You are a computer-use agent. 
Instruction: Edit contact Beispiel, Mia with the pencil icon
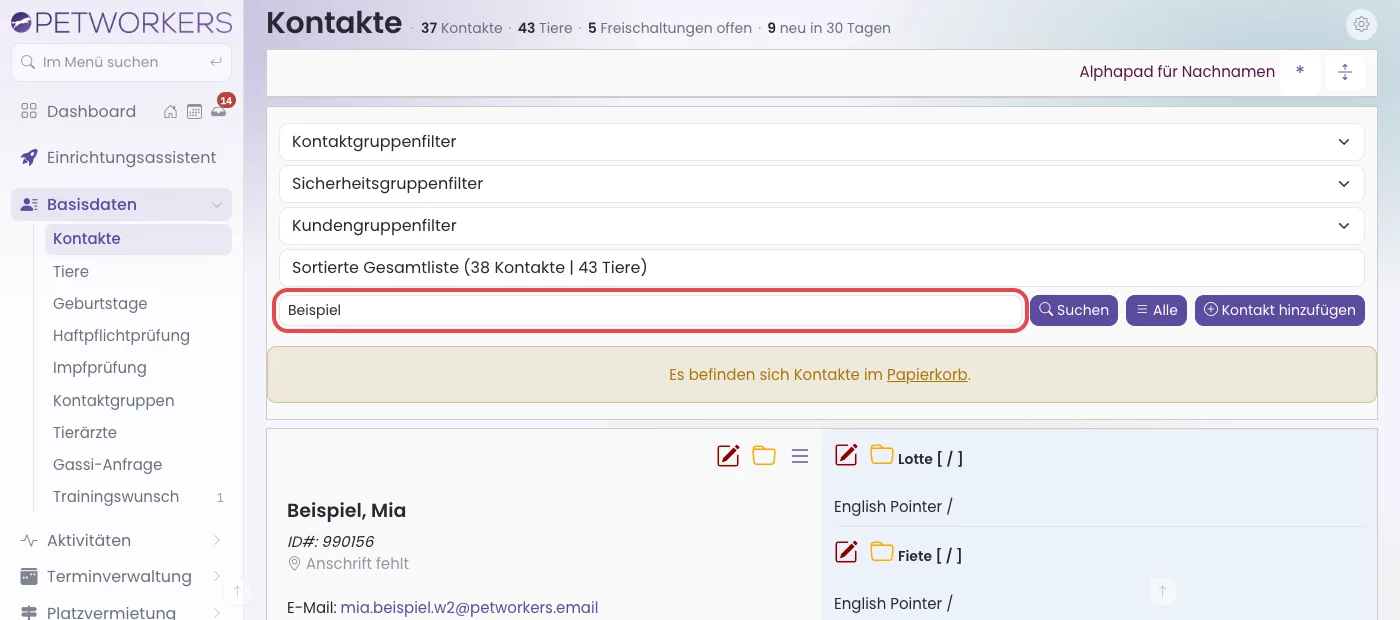728,456
